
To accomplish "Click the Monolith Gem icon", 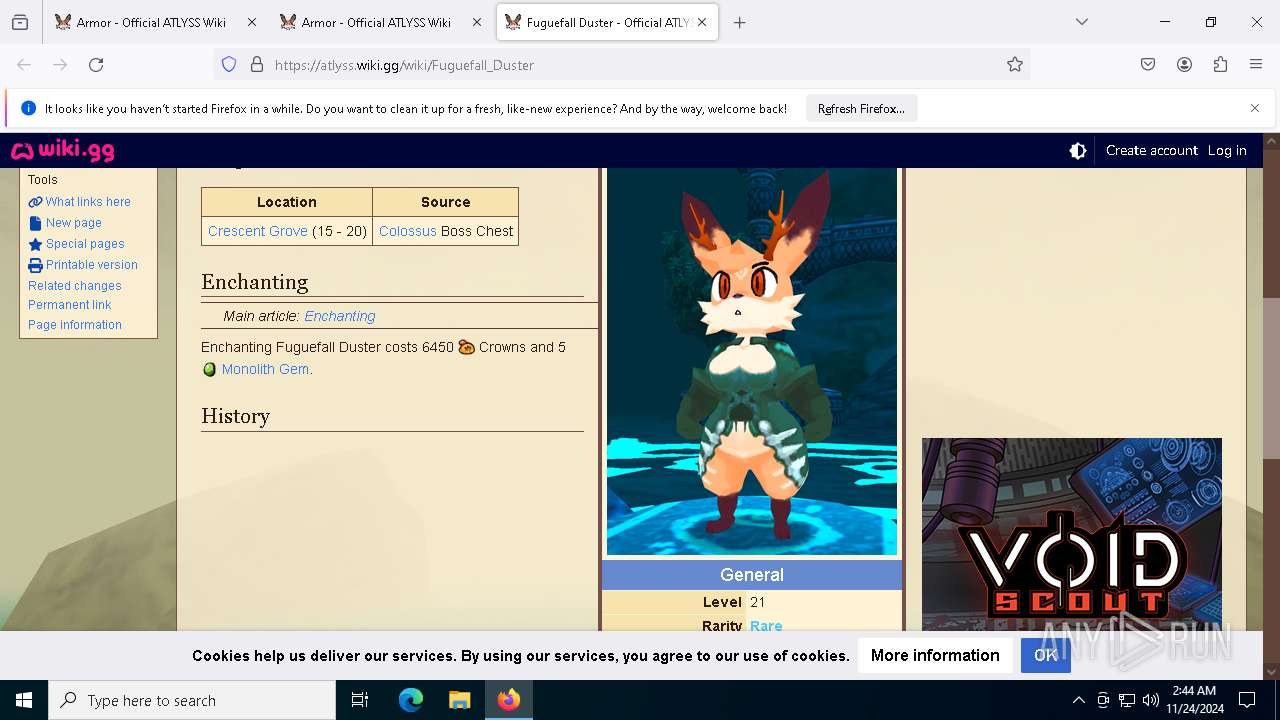I will 210,370.
